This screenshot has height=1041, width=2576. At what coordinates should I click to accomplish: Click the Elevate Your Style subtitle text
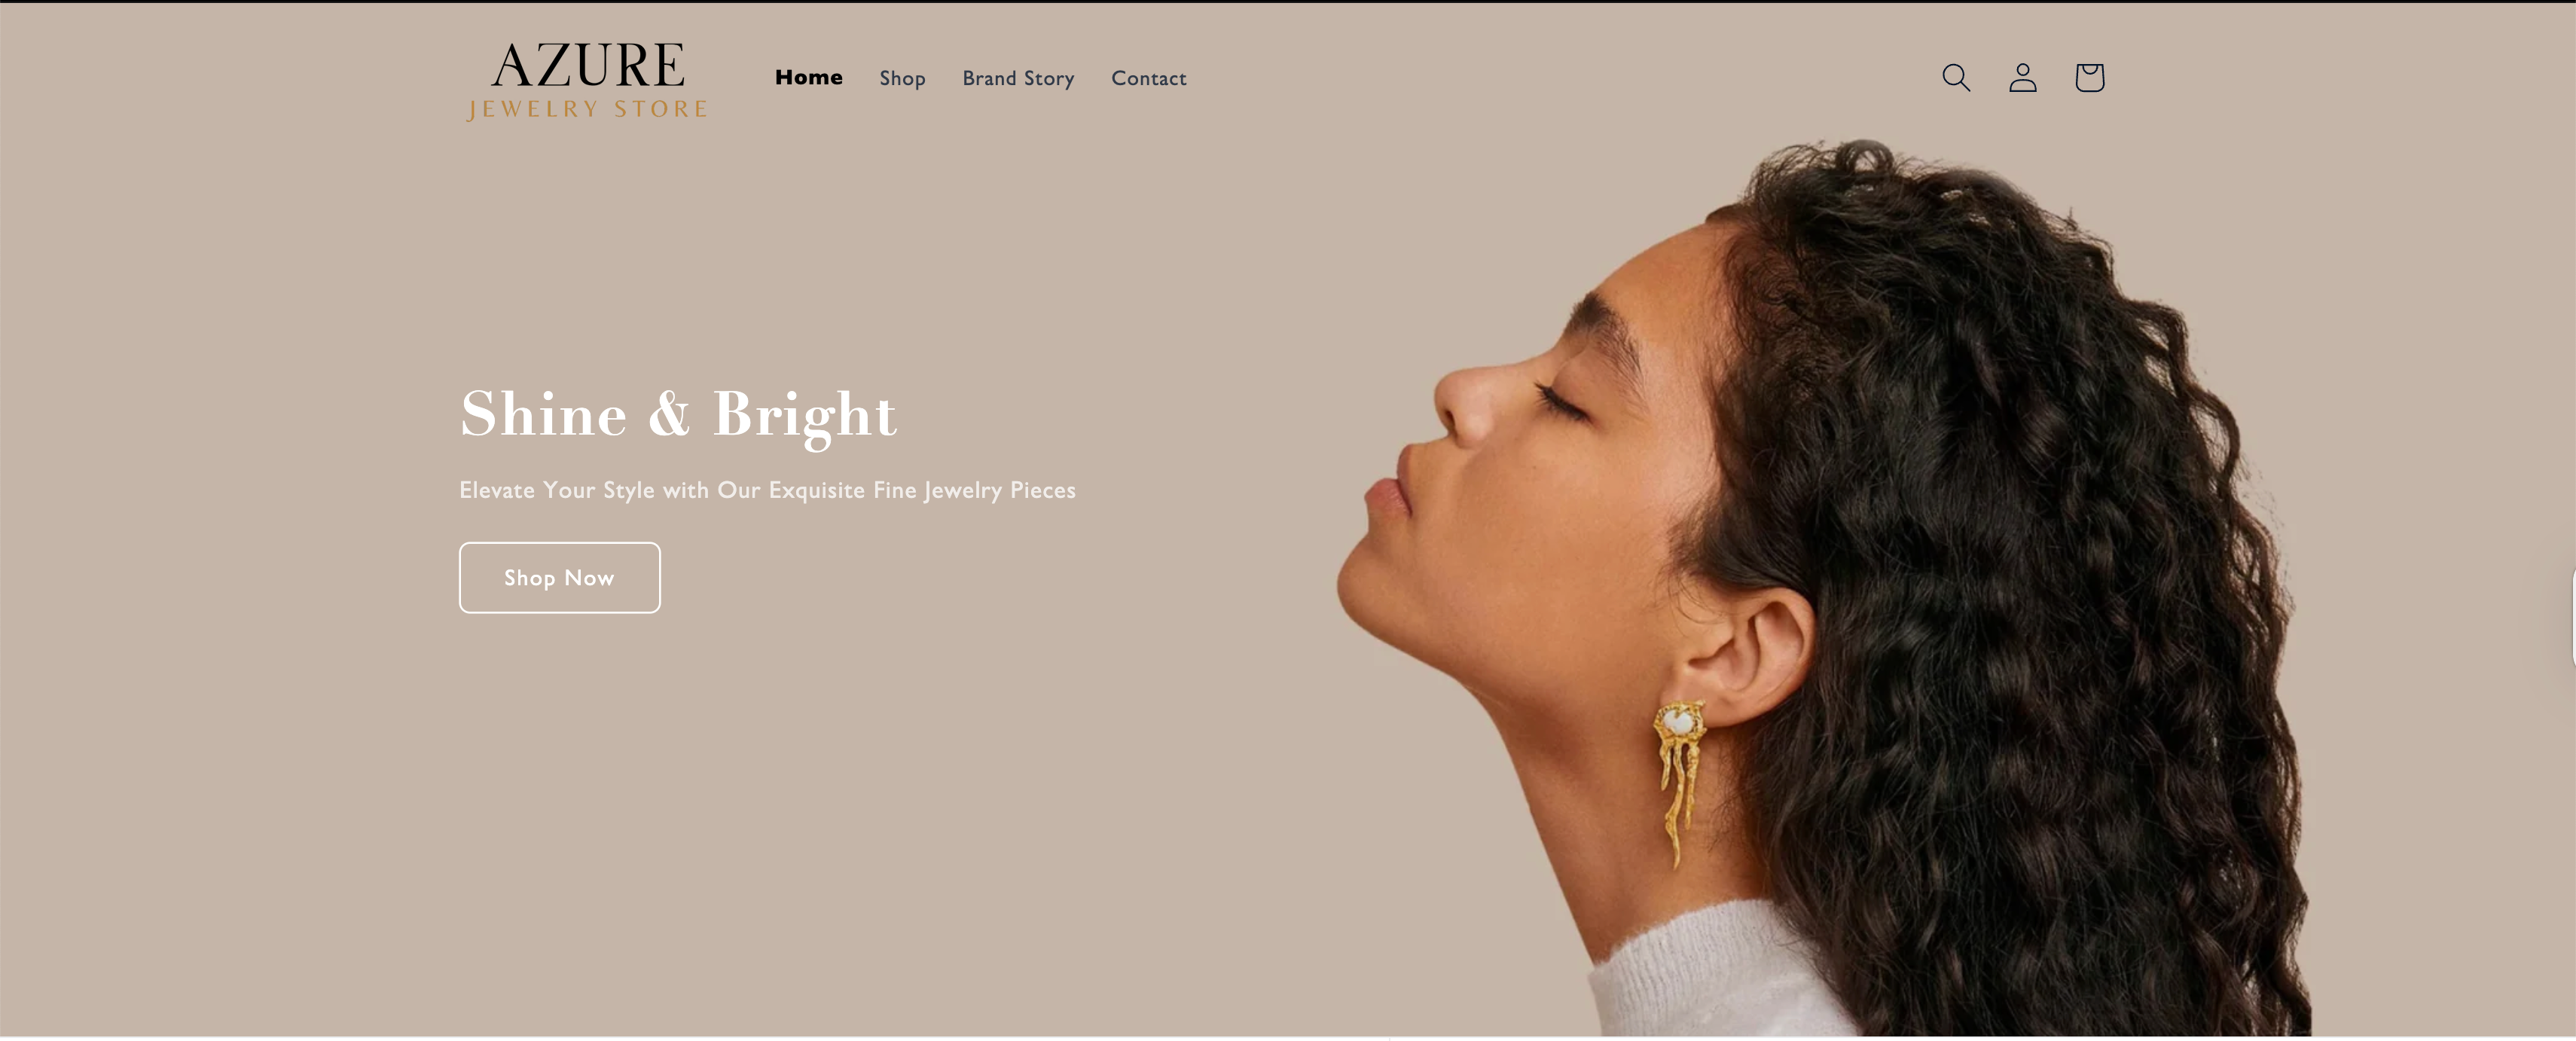coord(767,490)
